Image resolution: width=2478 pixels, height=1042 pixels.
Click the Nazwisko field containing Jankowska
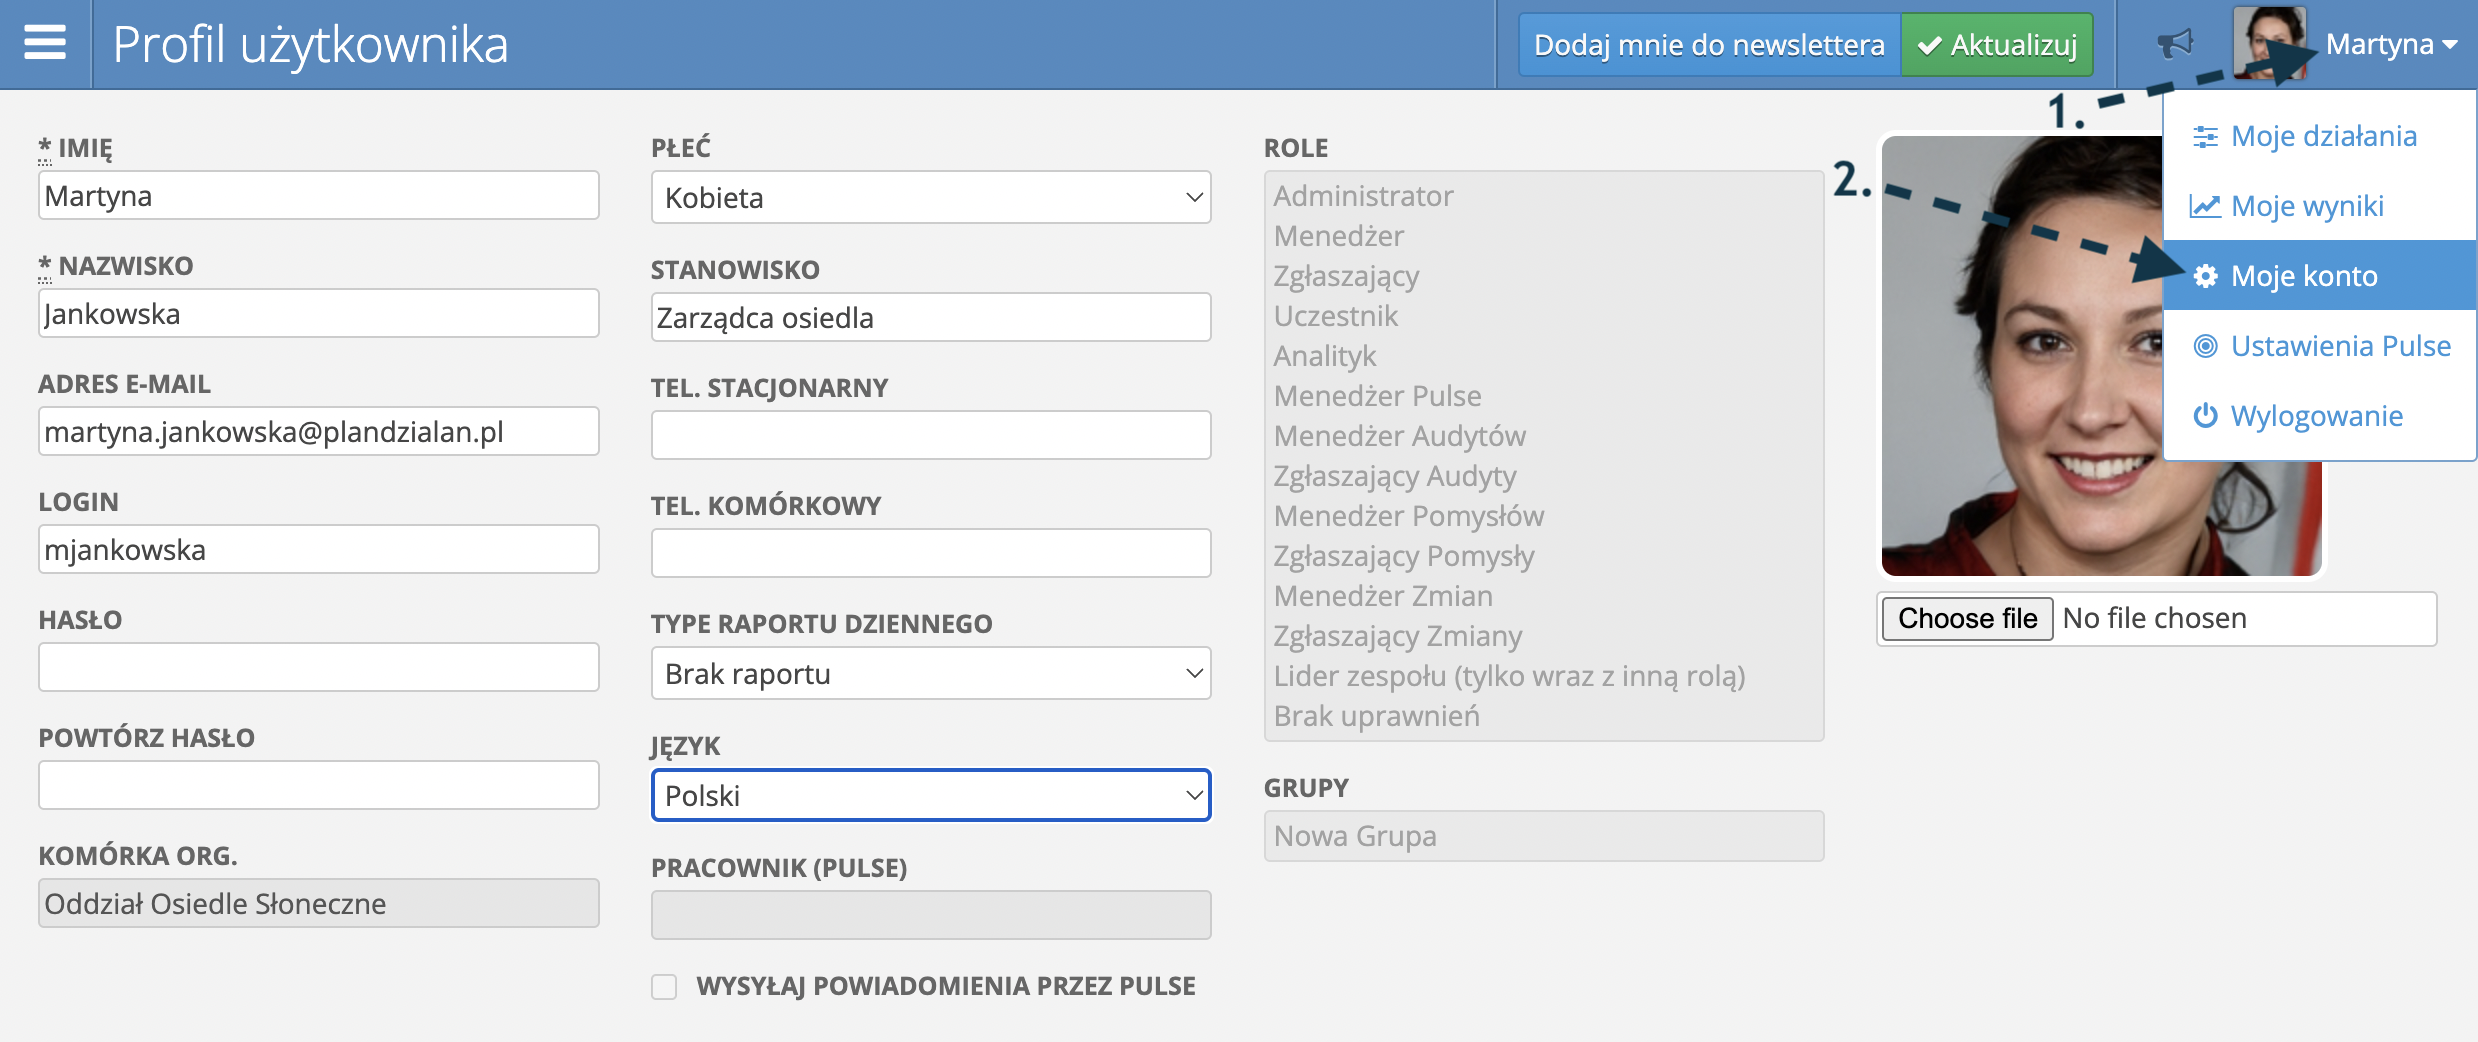click(x=319, y=313)
